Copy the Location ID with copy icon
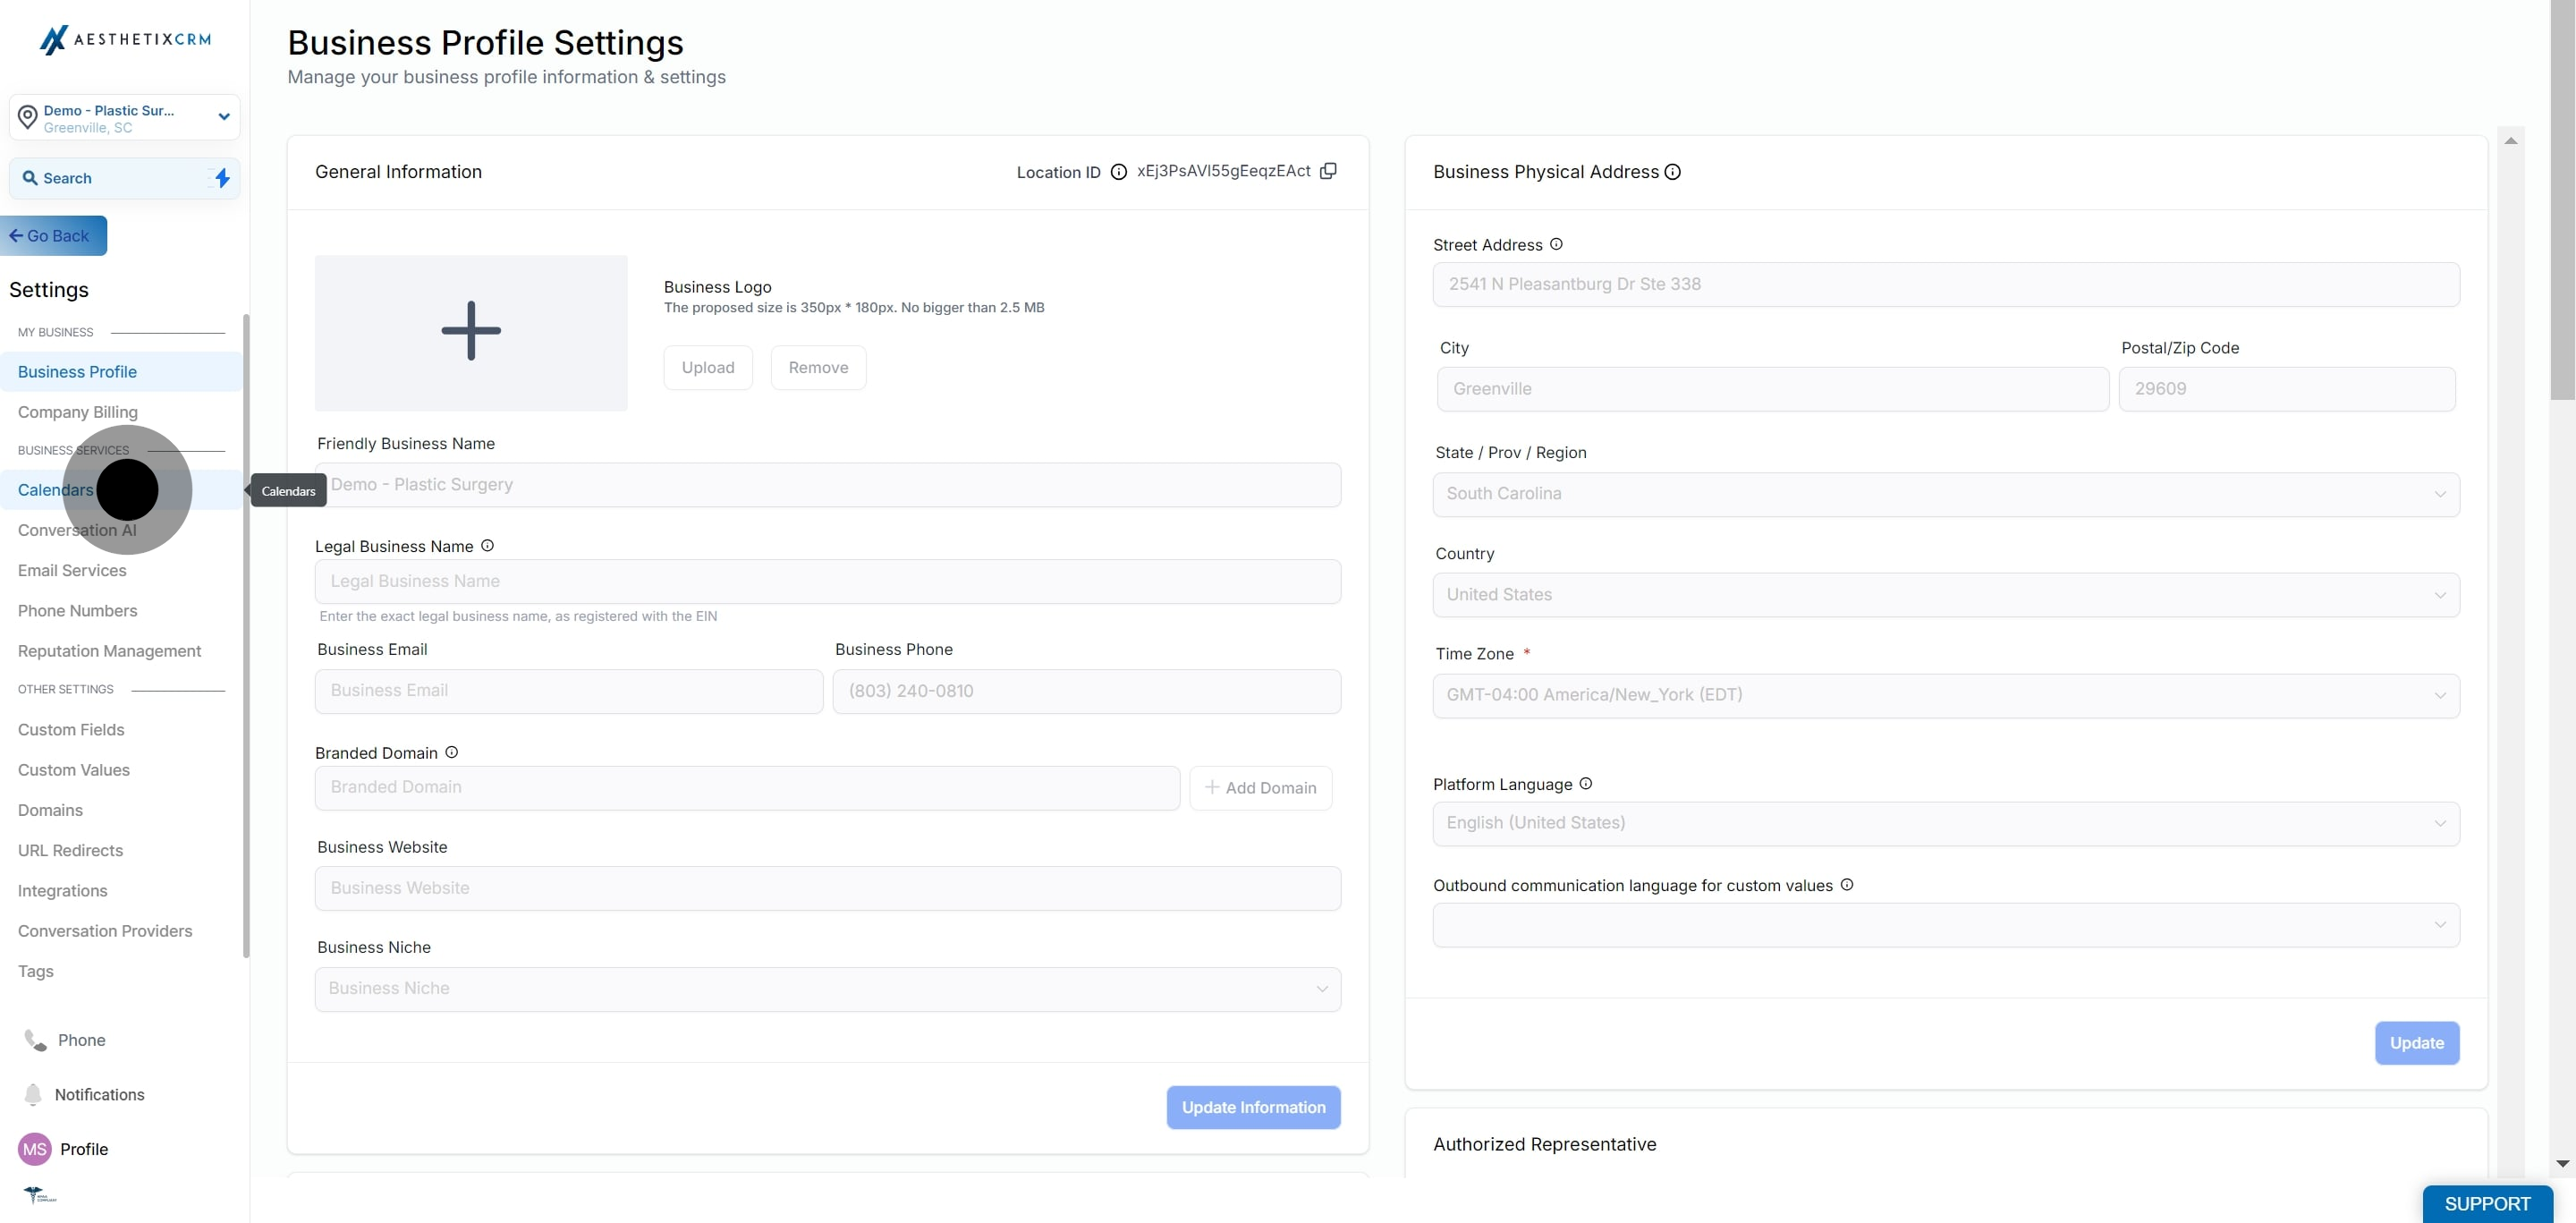This screenshot has height=1223, width=2576. (x=1328, y=171)
